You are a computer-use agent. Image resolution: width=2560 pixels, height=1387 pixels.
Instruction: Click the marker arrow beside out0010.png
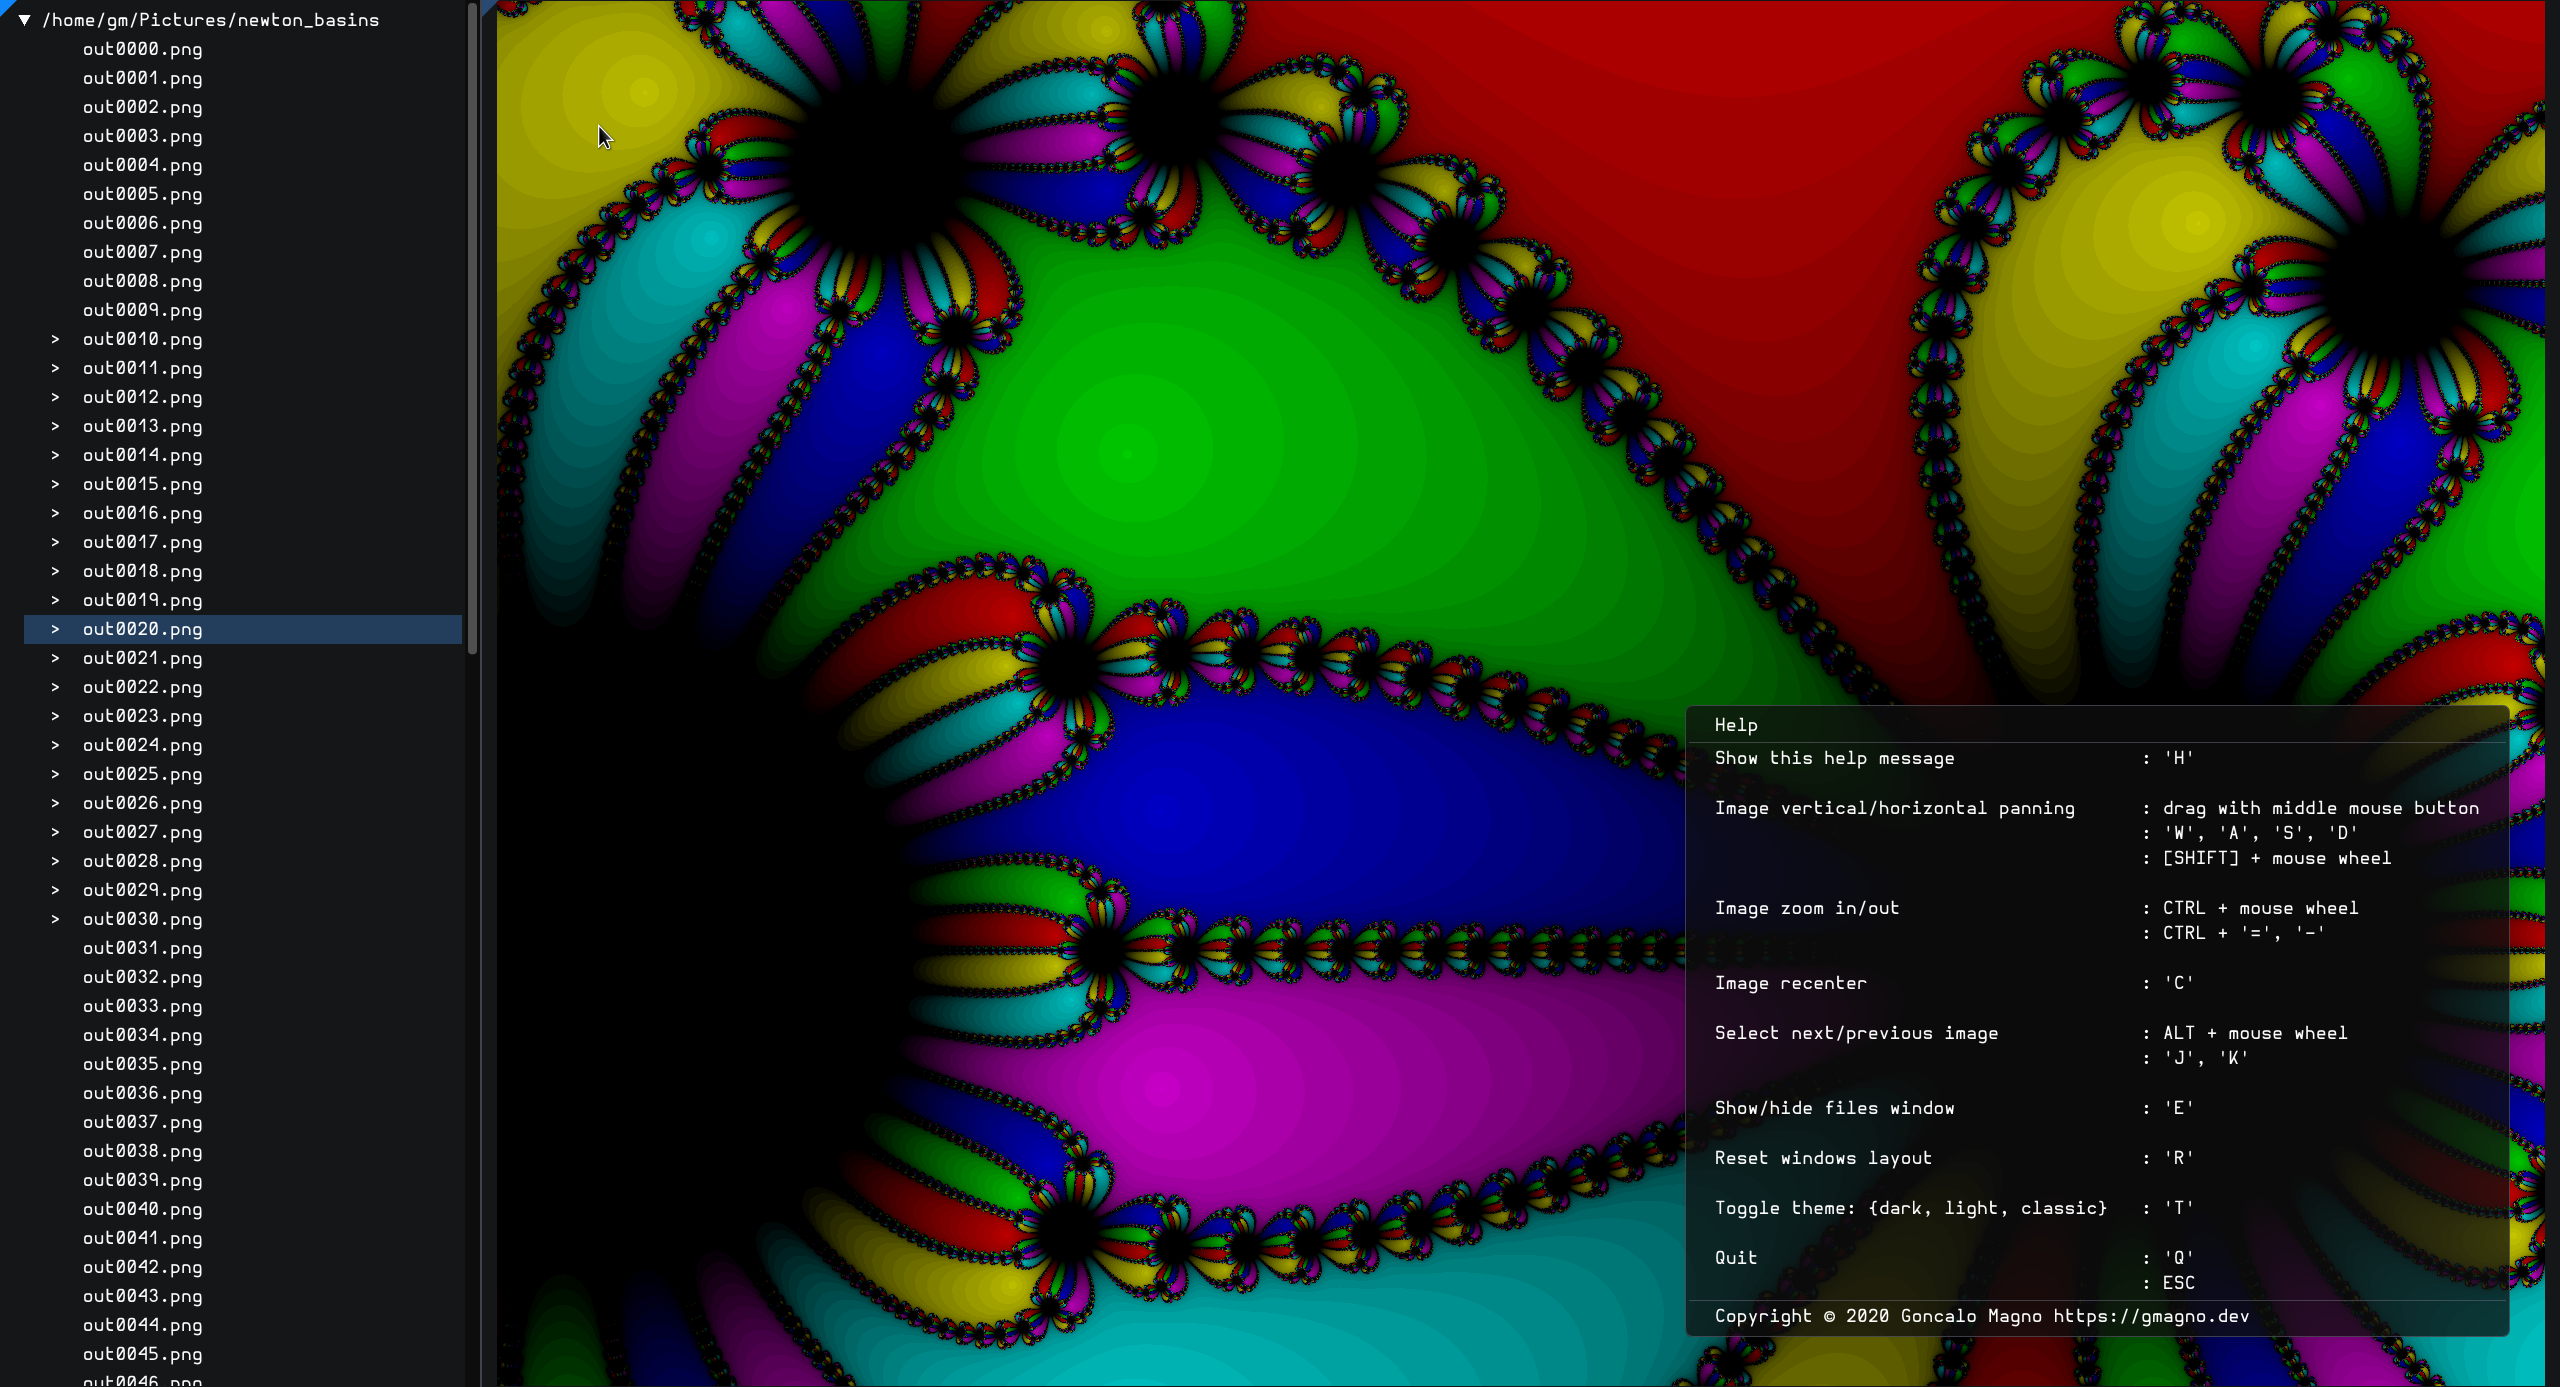tap(55, 340)
